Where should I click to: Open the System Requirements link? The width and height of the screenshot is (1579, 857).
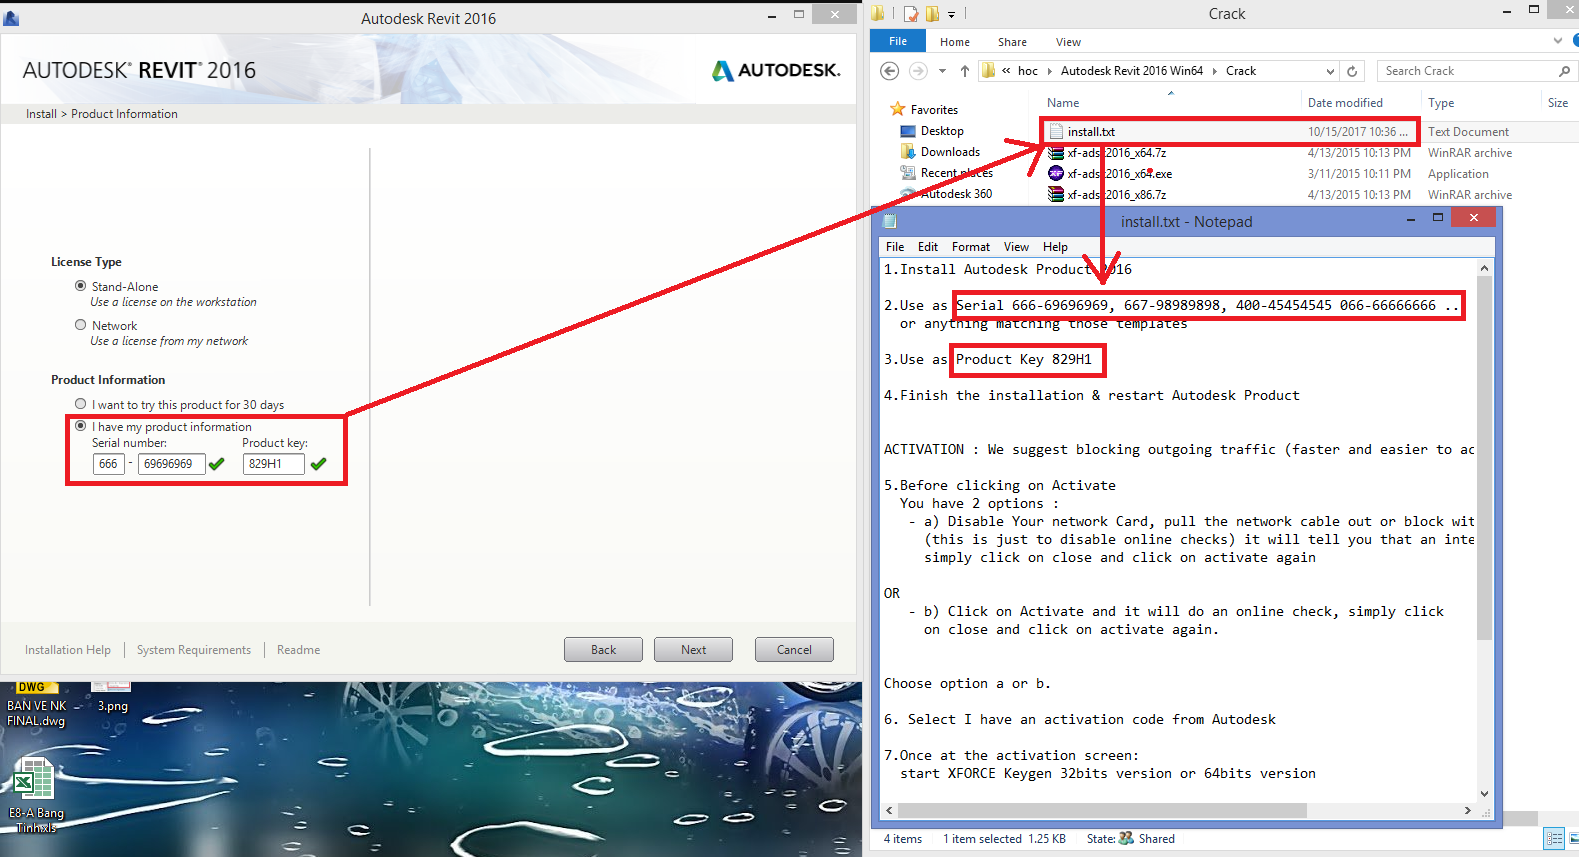click(x=194, y=650)
